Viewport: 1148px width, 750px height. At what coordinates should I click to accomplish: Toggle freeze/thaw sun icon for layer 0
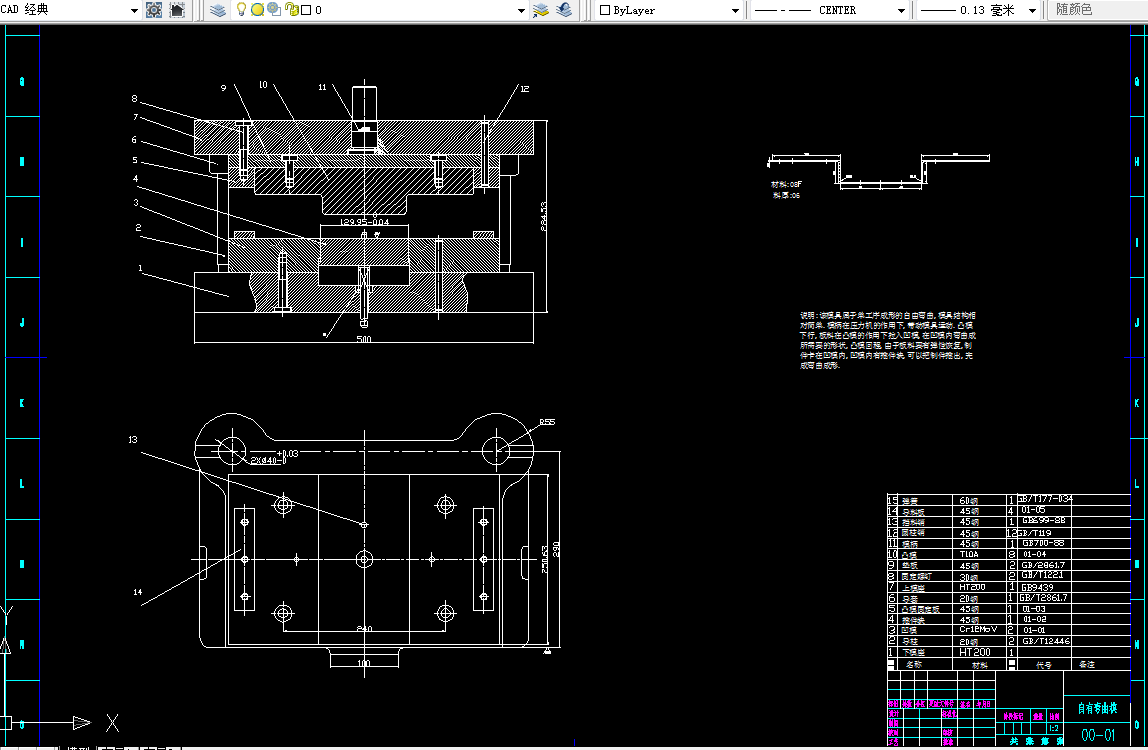point(257,10)
